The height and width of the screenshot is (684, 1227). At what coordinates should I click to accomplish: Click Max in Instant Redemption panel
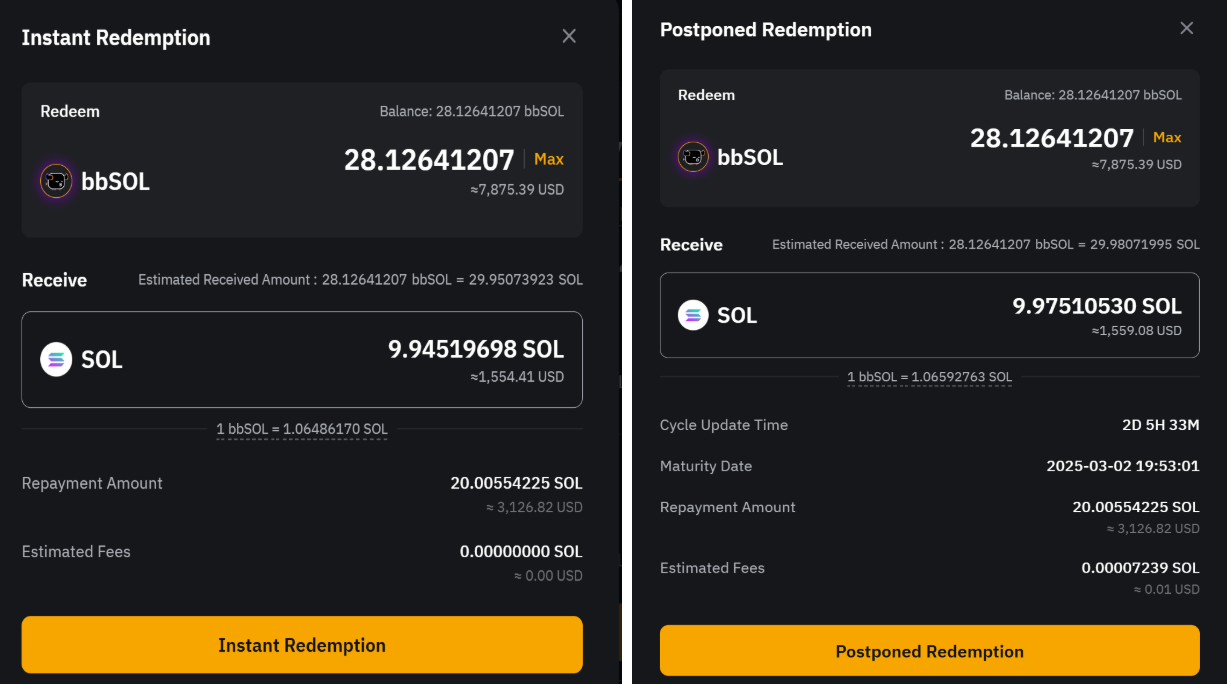tap(549, 159)
